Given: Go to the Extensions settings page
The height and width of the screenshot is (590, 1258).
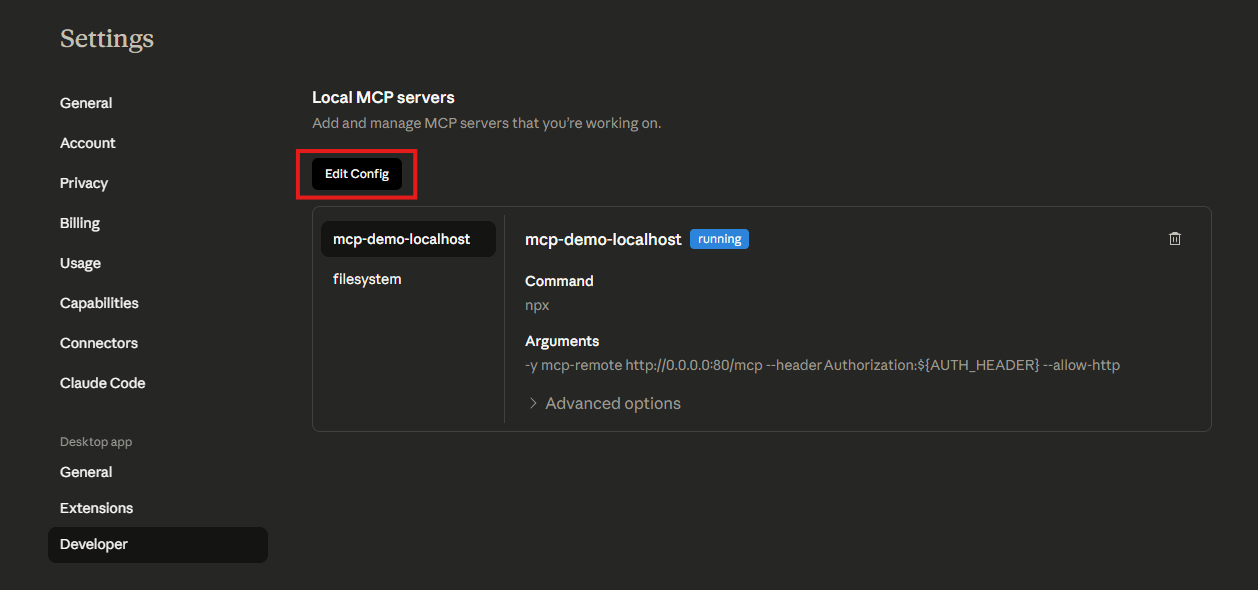Looking at the screenshot, I should (x=96, y=508).
